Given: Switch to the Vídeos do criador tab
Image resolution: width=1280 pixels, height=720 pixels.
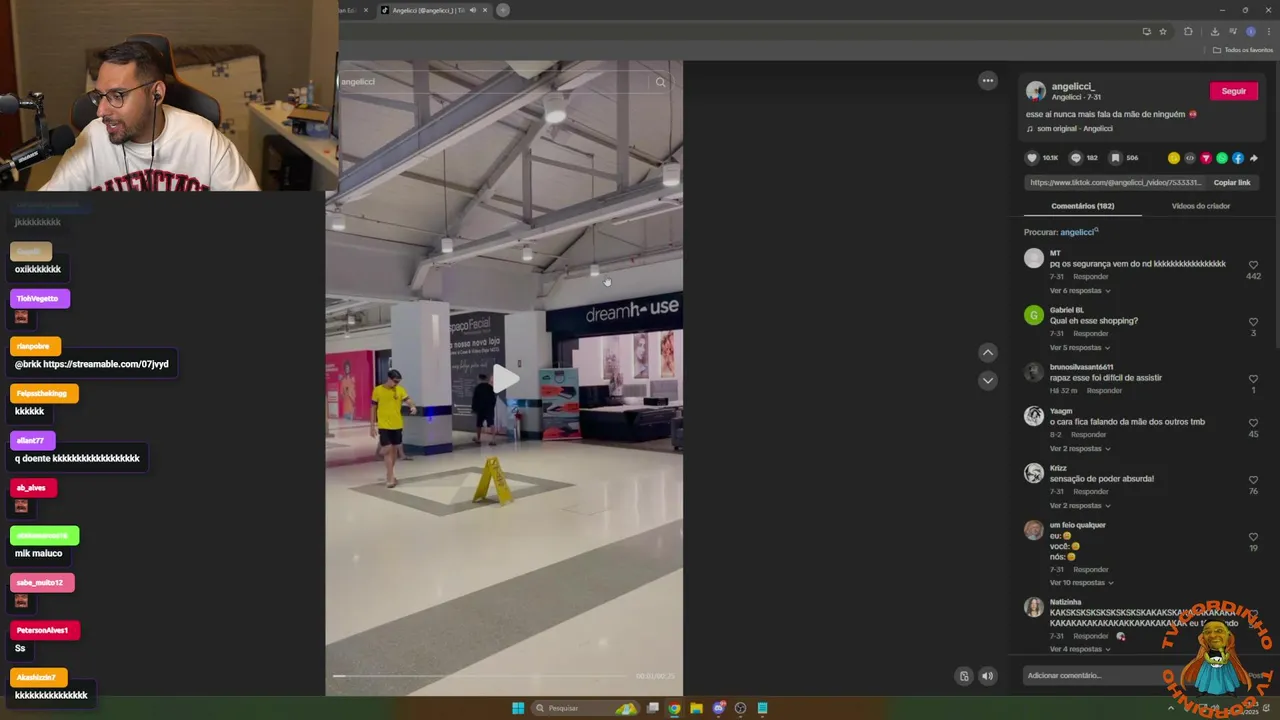Looking at the screenshot, I should pos(1201,206).
